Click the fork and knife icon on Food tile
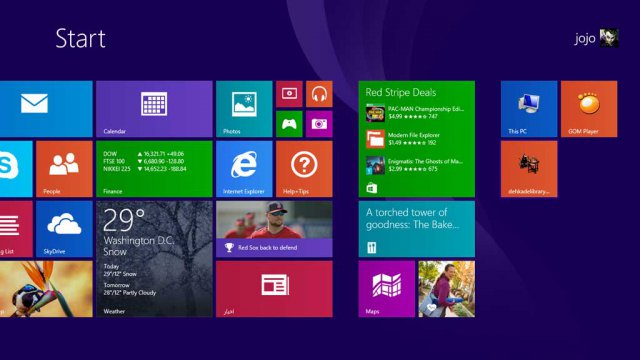 (371, 248)
